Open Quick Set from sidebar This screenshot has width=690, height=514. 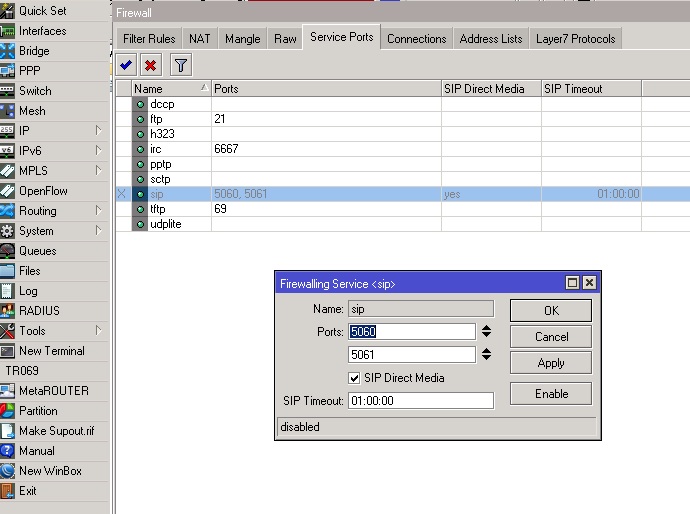[x=42, y=11]
